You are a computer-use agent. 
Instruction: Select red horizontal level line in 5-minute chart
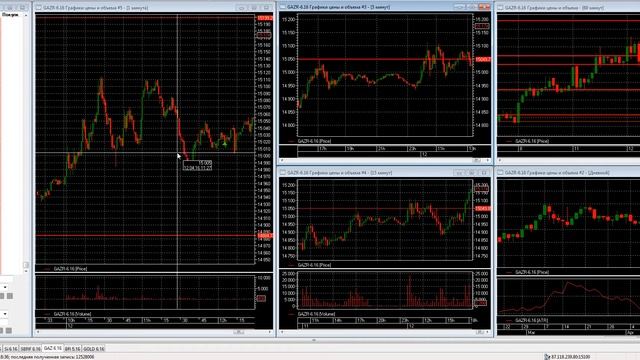tap(385, 60)
